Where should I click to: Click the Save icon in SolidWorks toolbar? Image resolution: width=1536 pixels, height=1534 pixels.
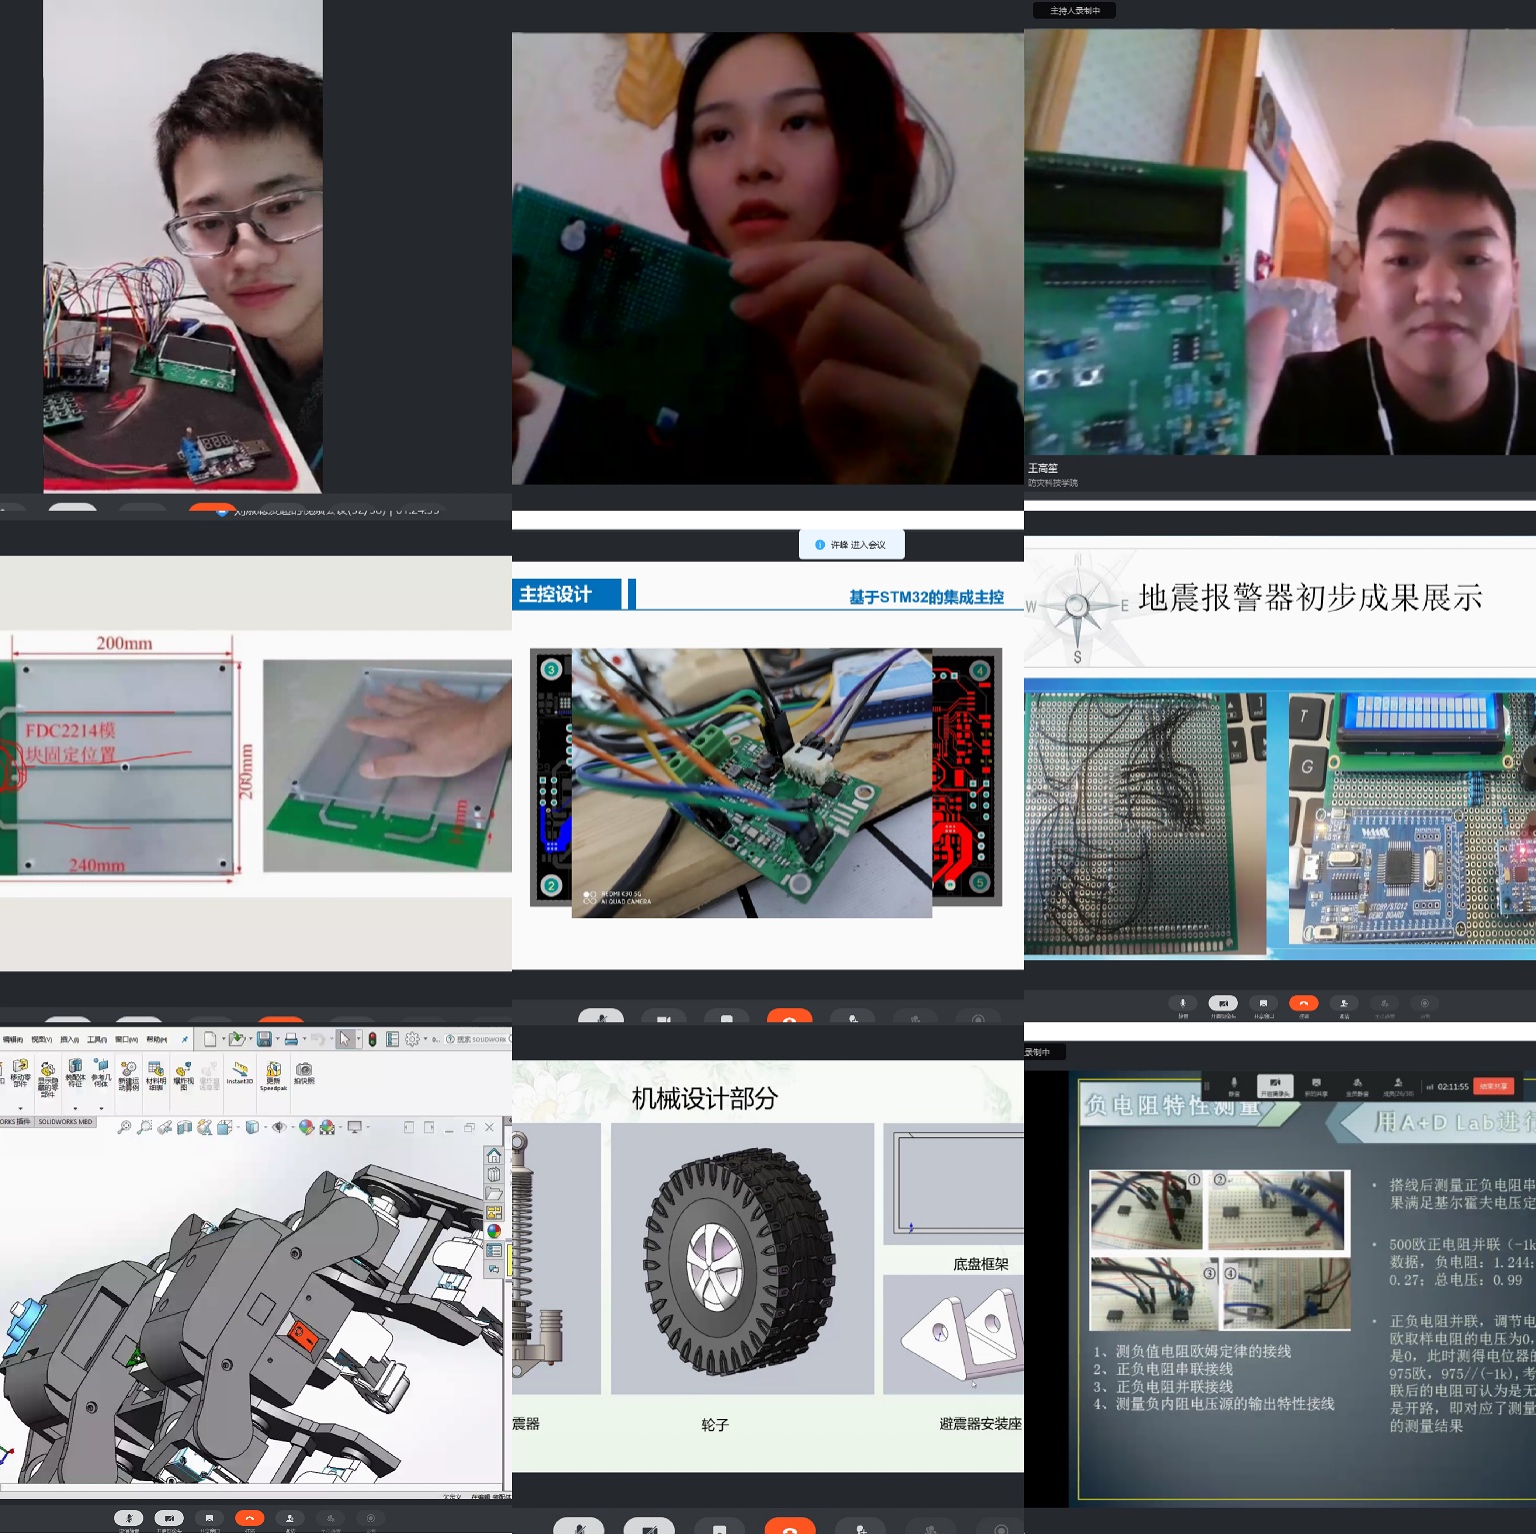click(263, 1039)
